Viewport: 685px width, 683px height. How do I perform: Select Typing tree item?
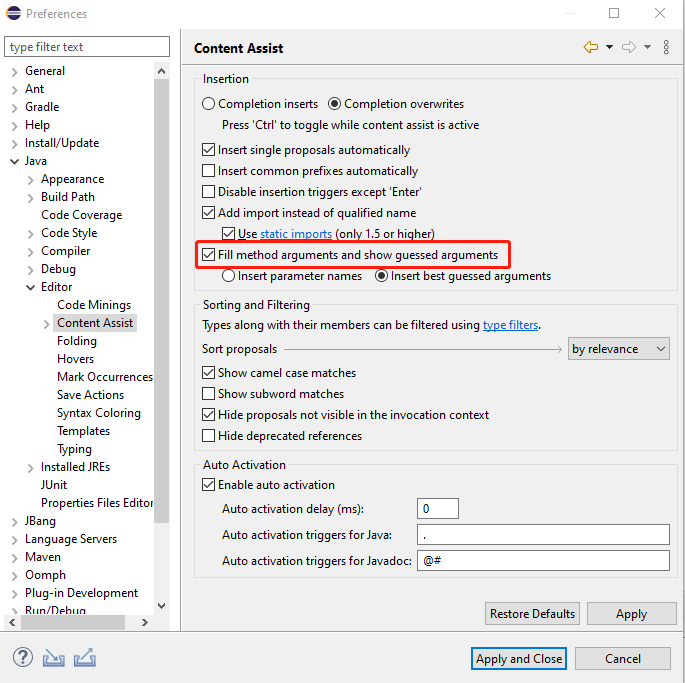tap(74, 449)
